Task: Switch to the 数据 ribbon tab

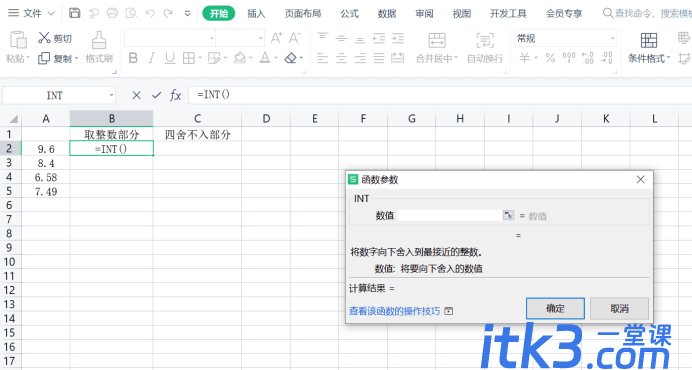Action: point(387,14)
